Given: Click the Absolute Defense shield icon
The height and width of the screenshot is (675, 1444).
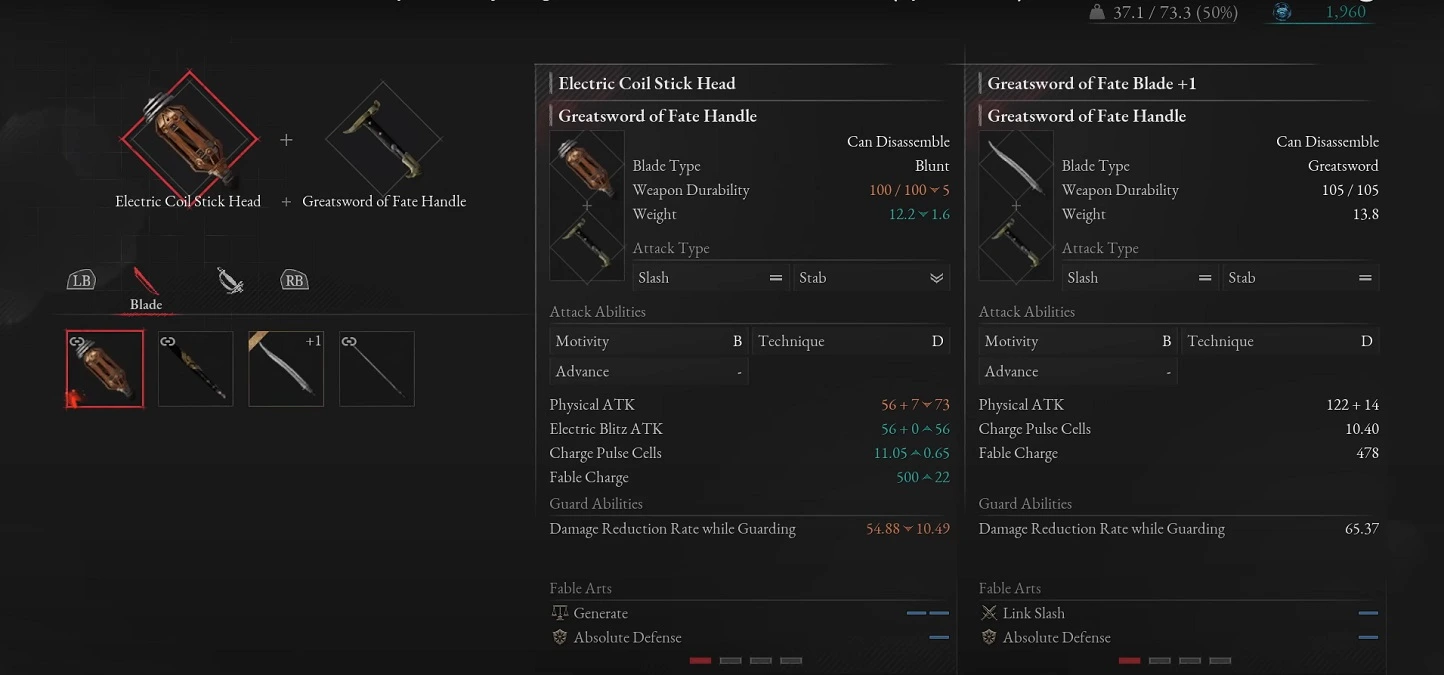Looking at the screenshot, I should point(560,637).
